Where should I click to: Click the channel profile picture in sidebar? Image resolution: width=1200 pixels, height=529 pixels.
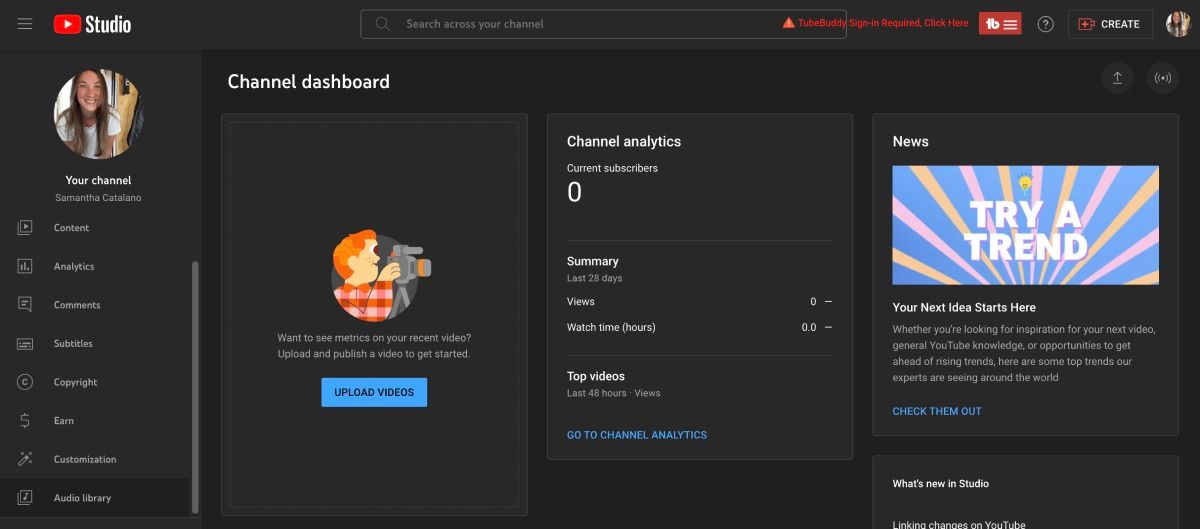point(98,114)
